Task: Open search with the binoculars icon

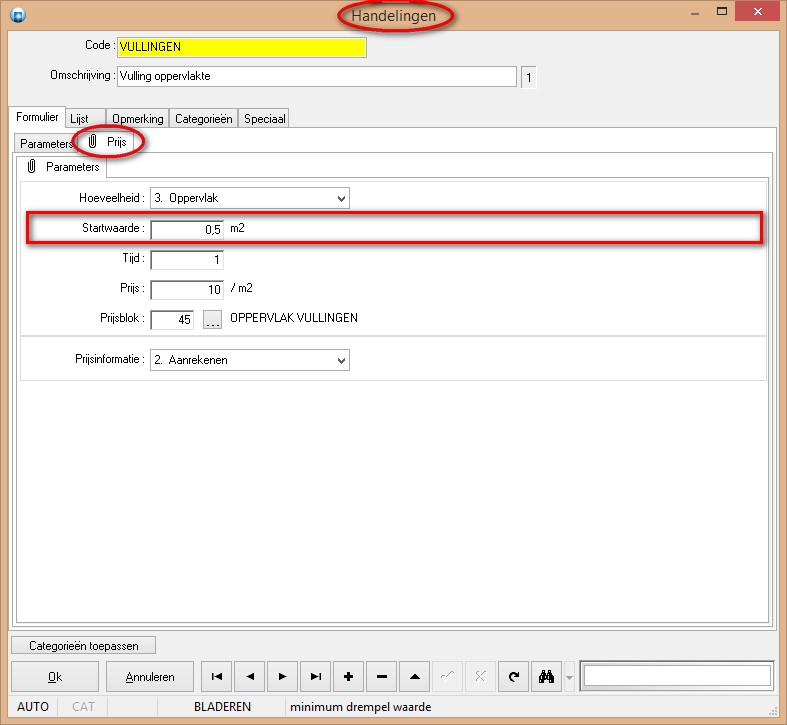Action: pyautogui.click(x=546, y=676)
